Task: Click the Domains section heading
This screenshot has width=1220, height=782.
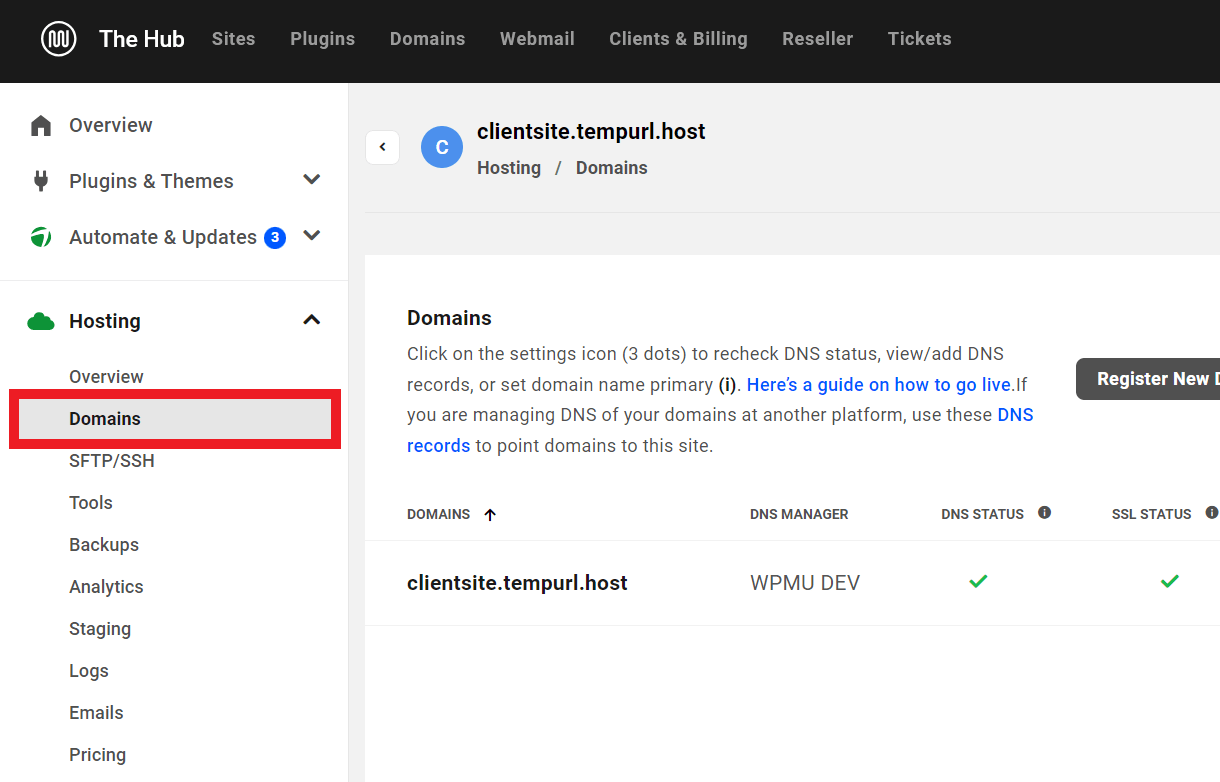Action: point(449,318)
